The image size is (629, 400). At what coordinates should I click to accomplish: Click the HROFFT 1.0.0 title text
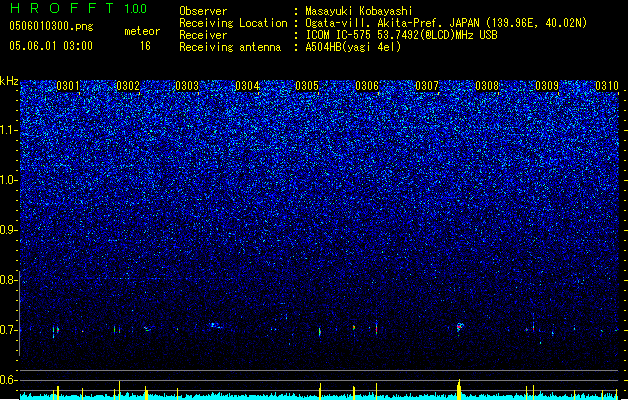pos(78,8)
